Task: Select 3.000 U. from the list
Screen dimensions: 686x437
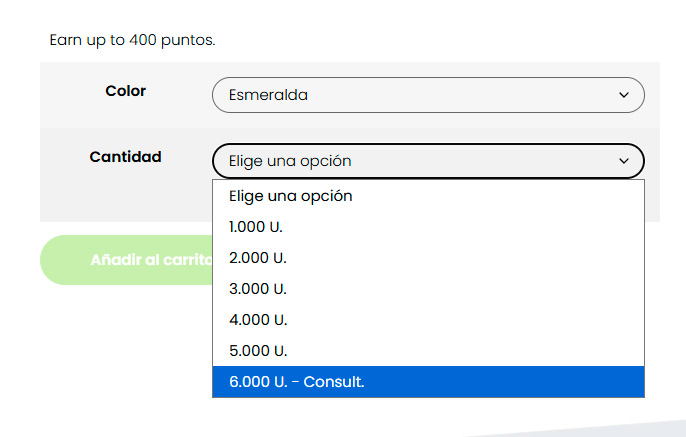Action: tap(258, 289)
